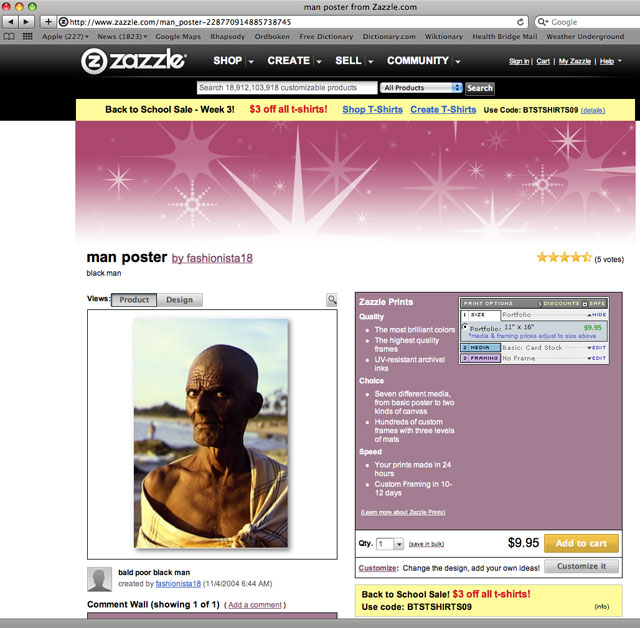Open the My Zazzle link
Screen dimensions: 640x628
tap(575, 61)
